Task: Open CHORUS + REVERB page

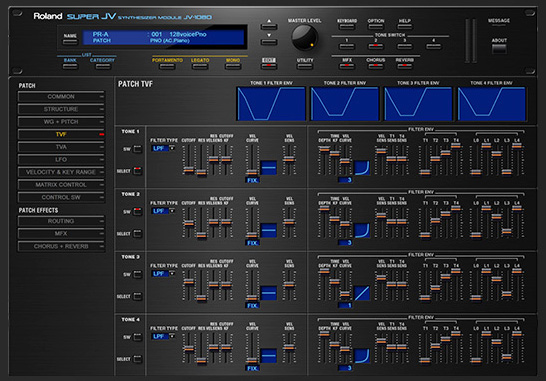Action: tap(61, 246)
